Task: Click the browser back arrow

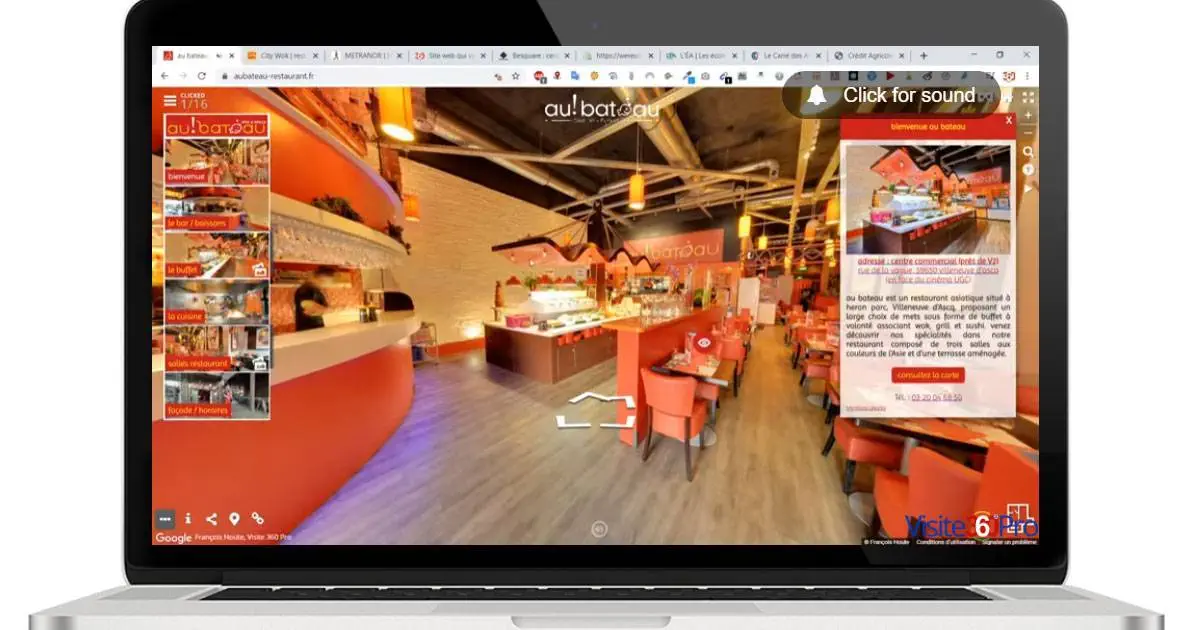Action: click(165, 76)
